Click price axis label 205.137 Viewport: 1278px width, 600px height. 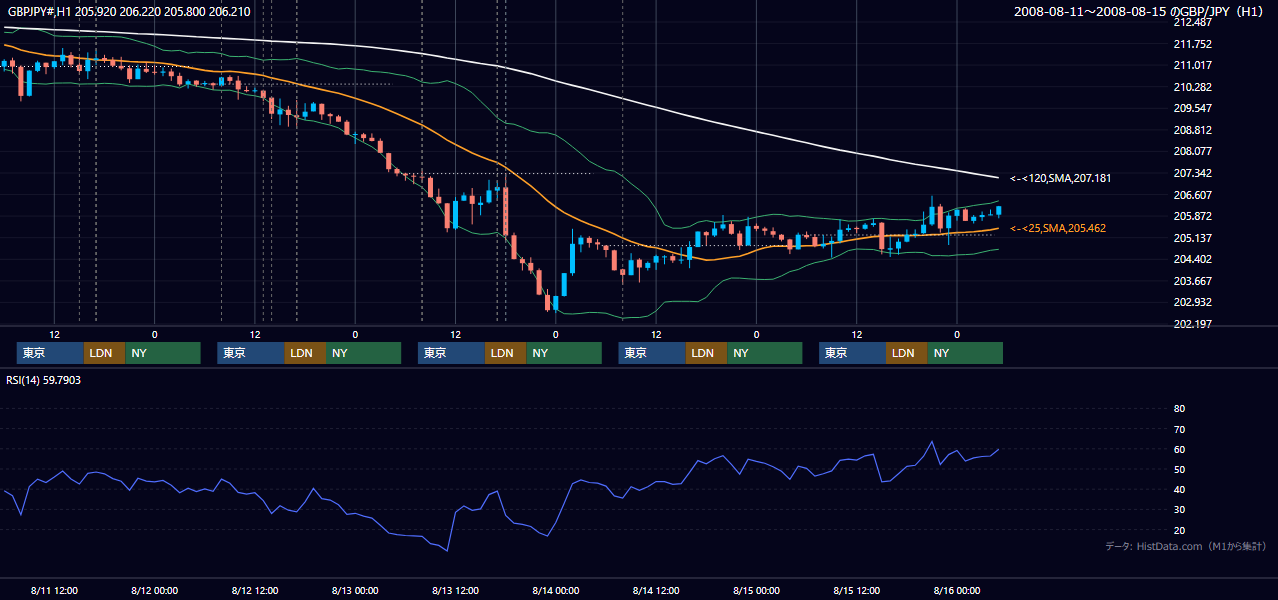pyautogui.click(x=1193, y=238)
